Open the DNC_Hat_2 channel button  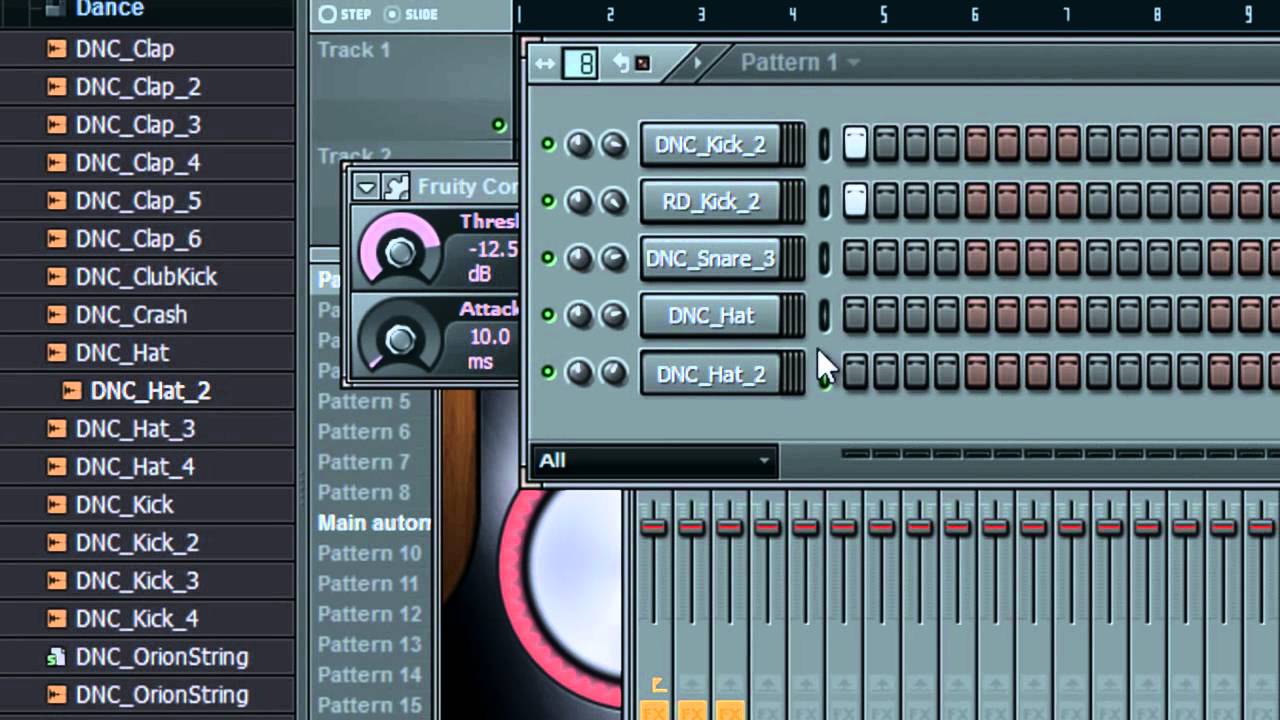point(722,374)
